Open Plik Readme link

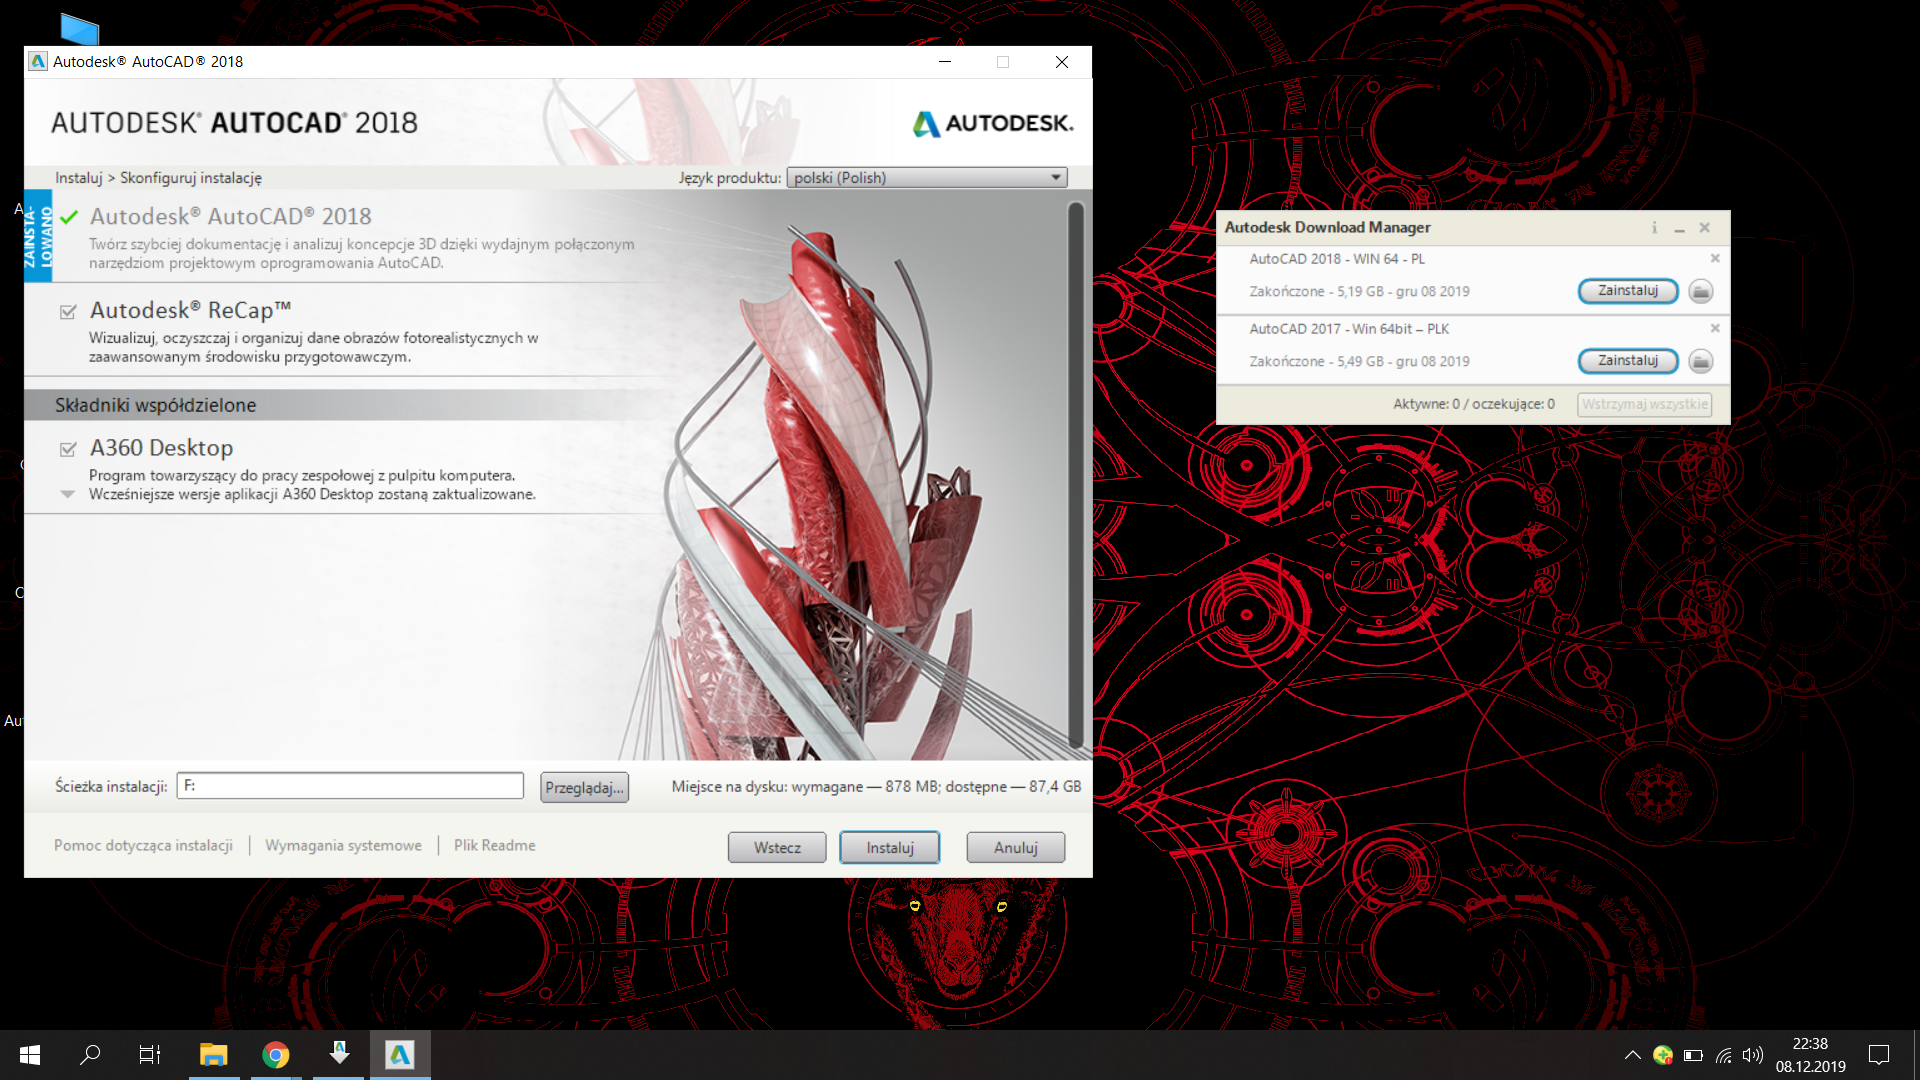tap(495, 846)
